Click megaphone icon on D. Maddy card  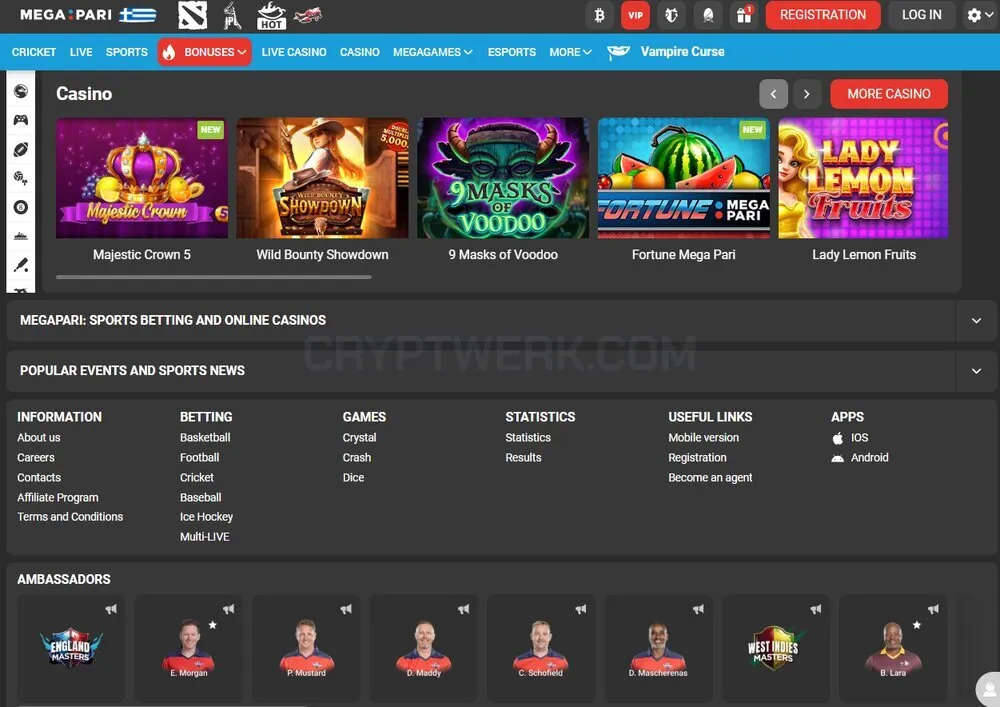click(464, 609)
